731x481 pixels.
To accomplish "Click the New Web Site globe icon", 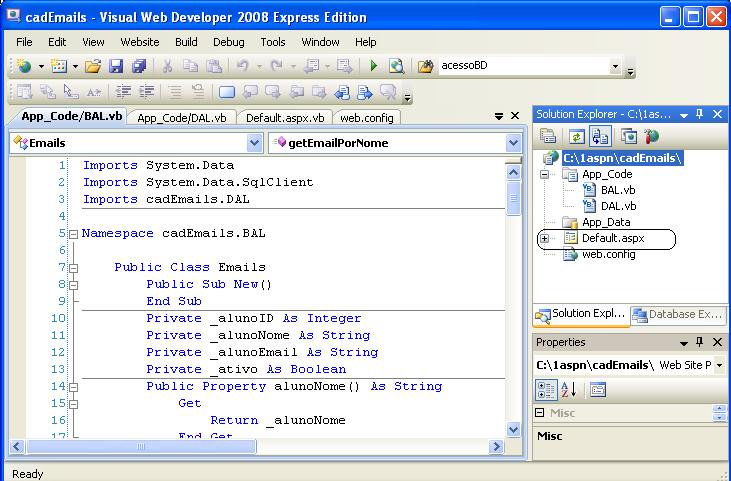I will [x=24, y=66].
